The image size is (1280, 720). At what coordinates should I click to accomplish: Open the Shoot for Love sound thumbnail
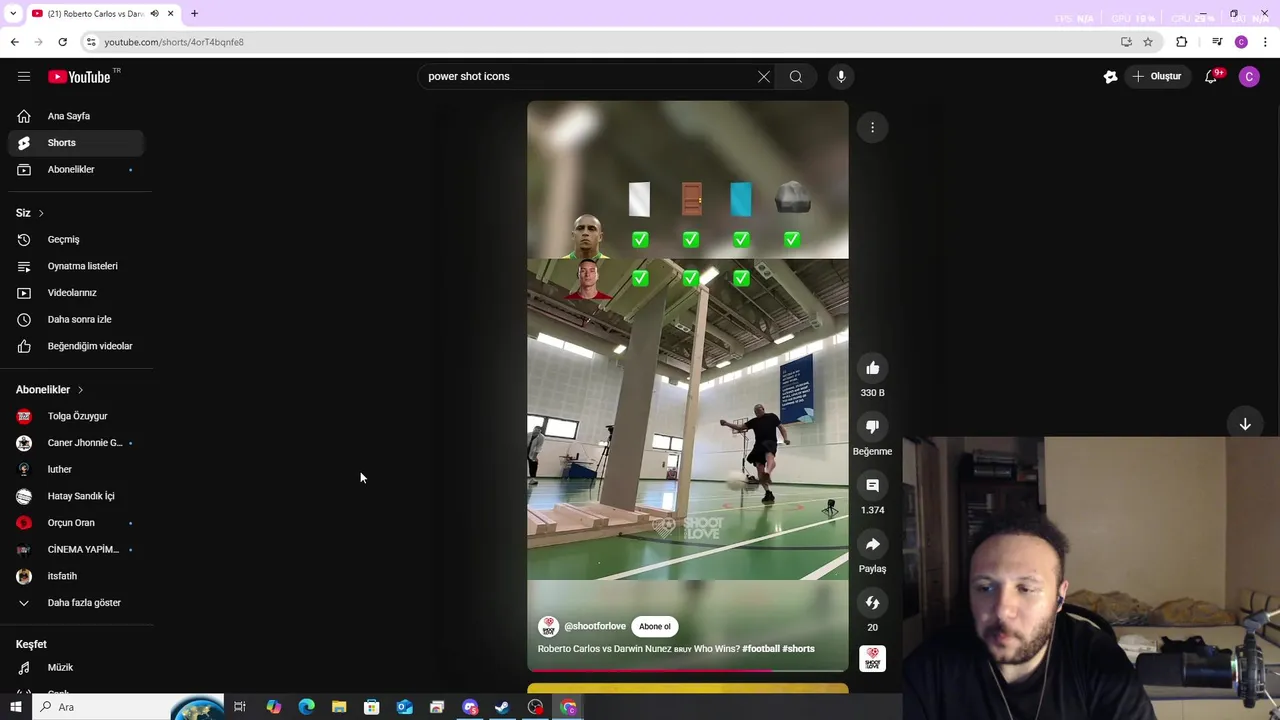[x=872, y=658]
